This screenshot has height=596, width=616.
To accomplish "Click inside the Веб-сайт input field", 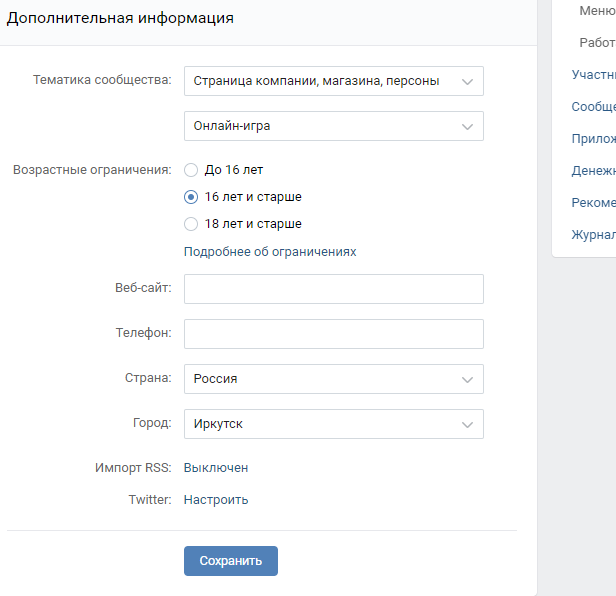I will point(334,289).
